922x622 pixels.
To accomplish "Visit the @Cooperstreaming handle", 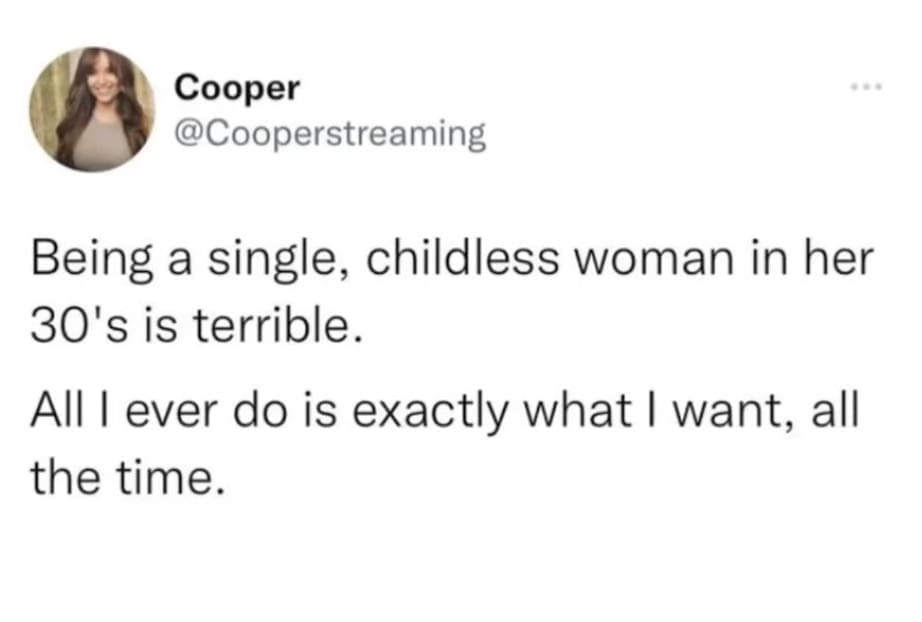I will pyautogui.click(x=330, y=132).
